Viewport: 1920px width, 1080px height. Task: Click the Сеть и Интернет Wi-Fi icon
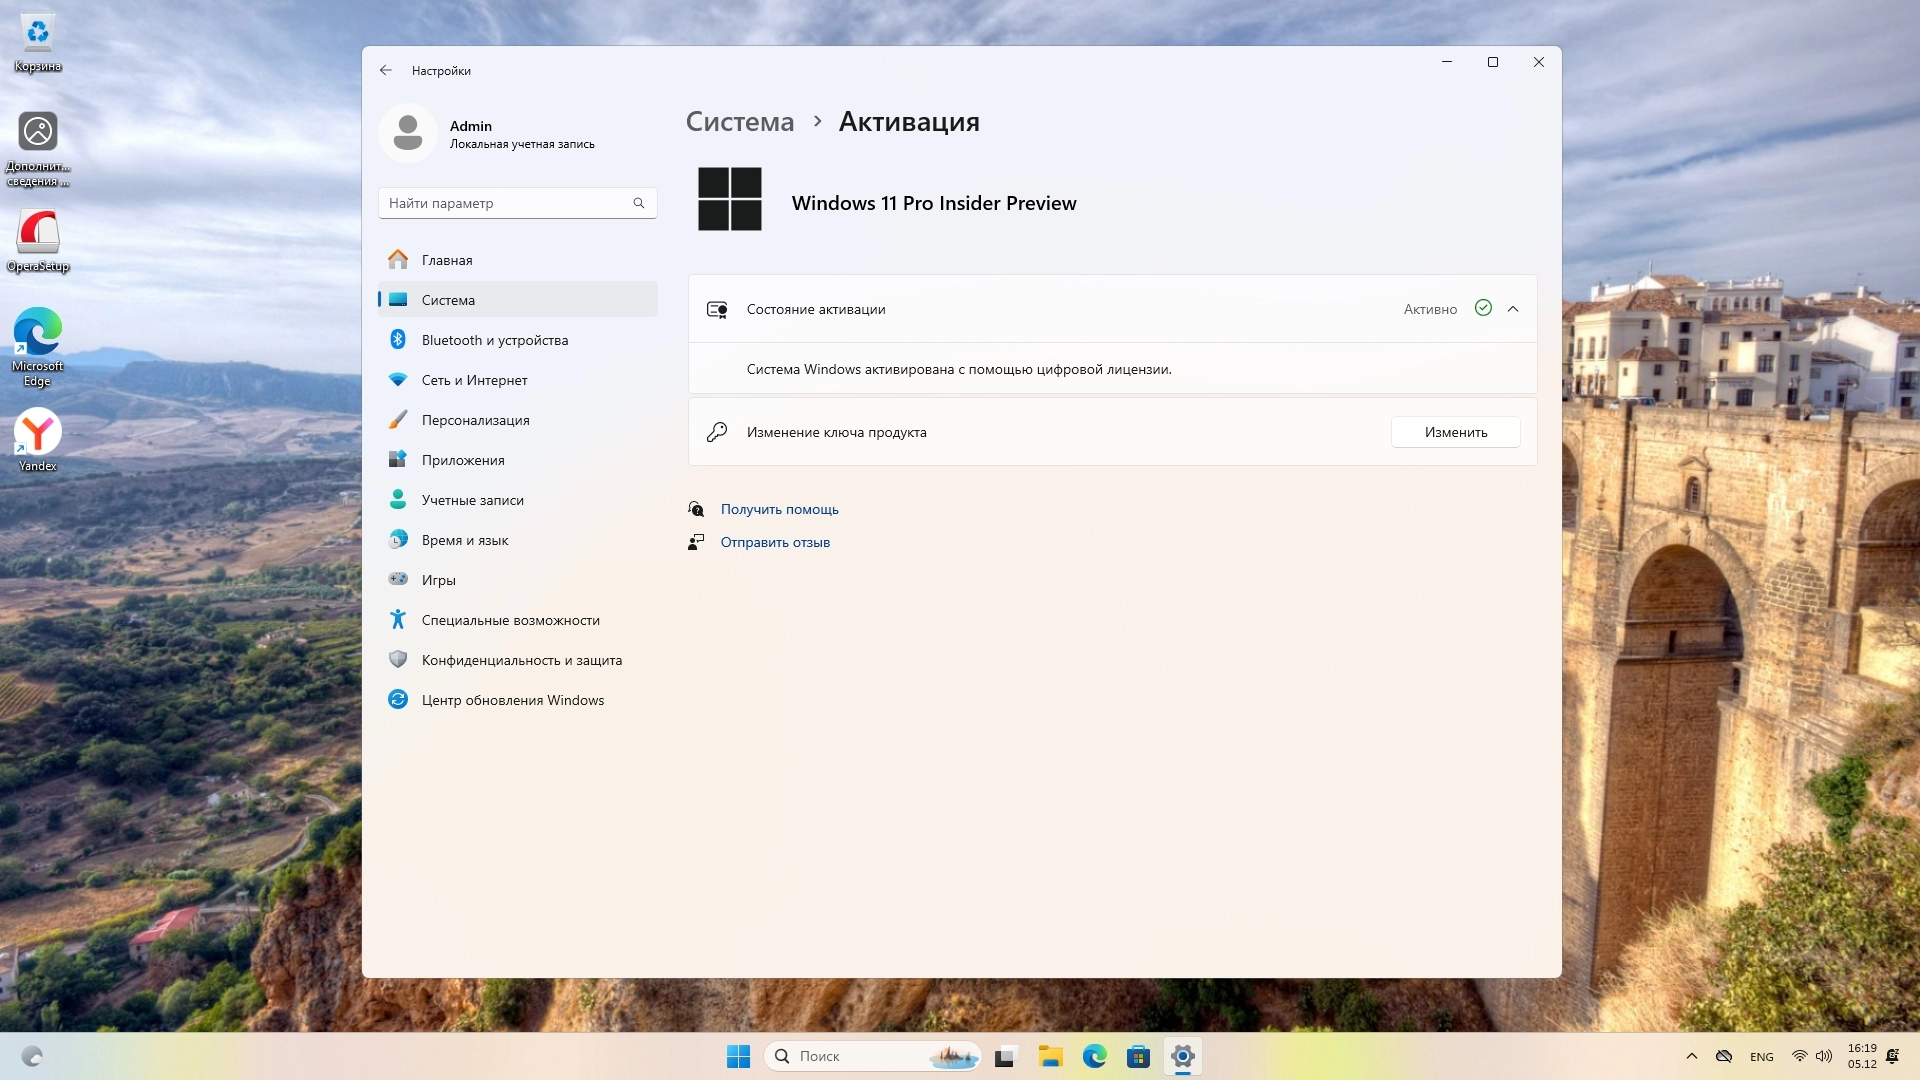click(398, 380)
